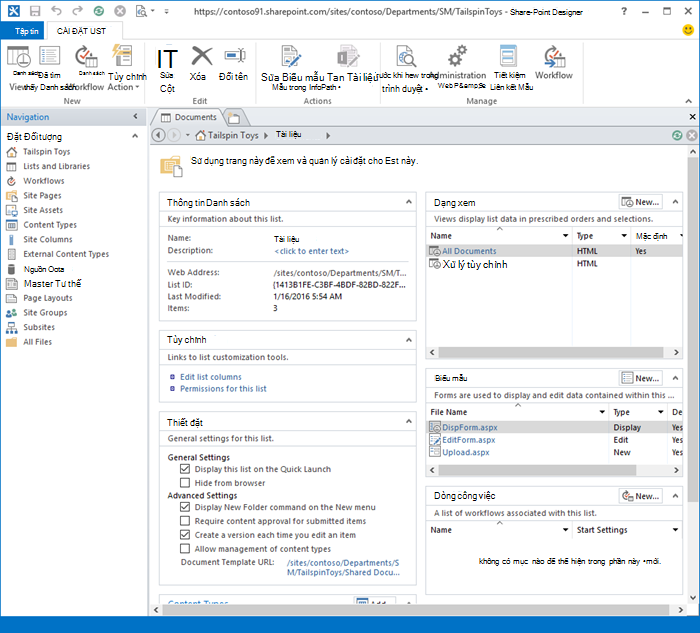Collapse the Thiết đặt section
This screenshot has width=700, height=633.
pos(408,421)
